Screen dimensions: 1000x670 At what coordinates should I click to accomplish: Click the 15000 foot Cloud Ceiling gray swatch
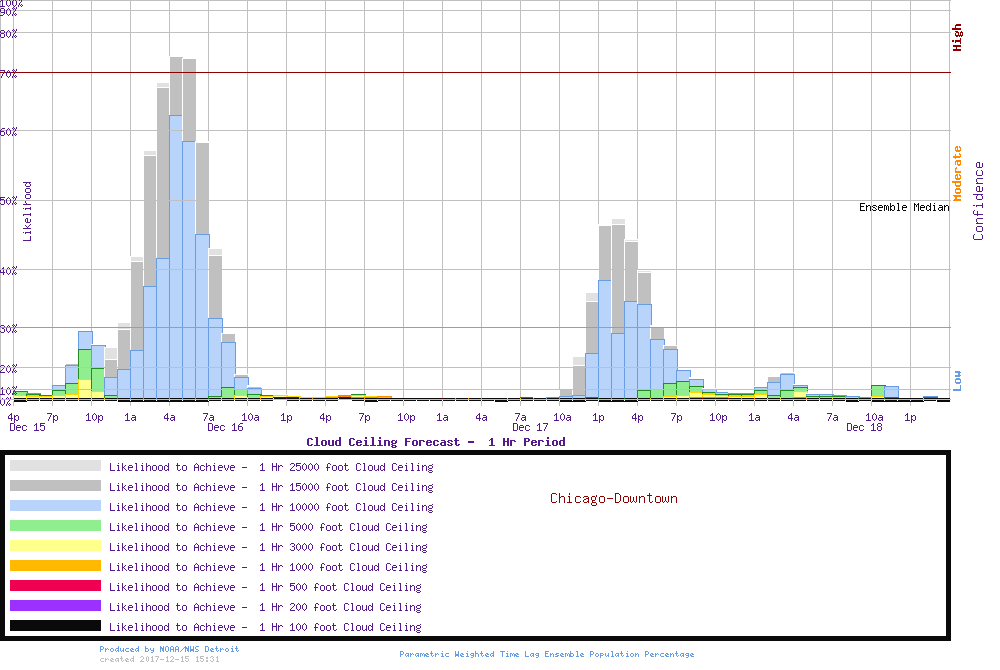55,486
